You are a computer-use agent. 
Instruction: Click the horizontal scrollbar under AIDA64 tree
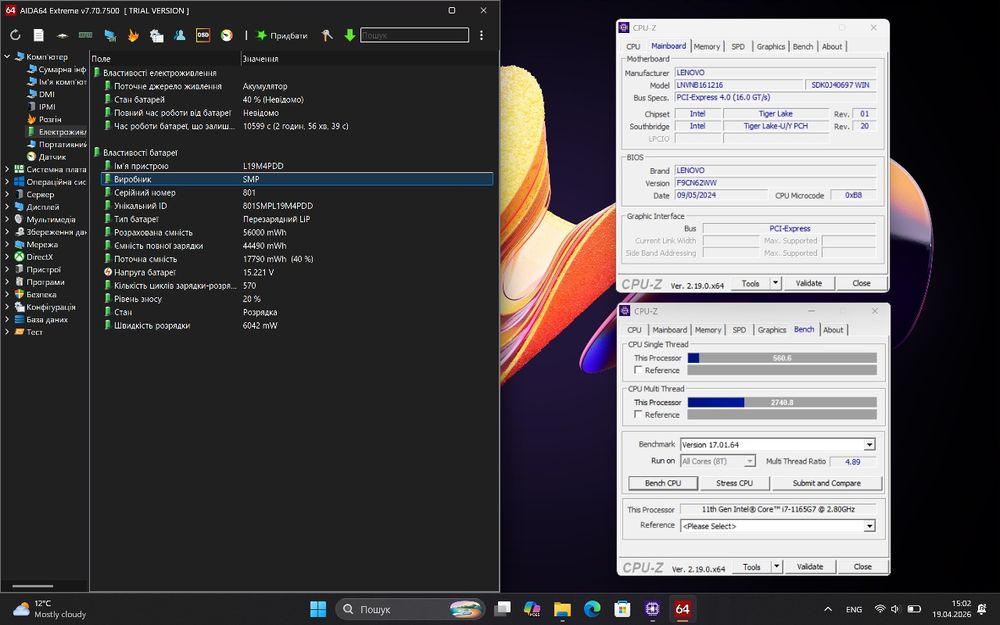tap(33, 586)
